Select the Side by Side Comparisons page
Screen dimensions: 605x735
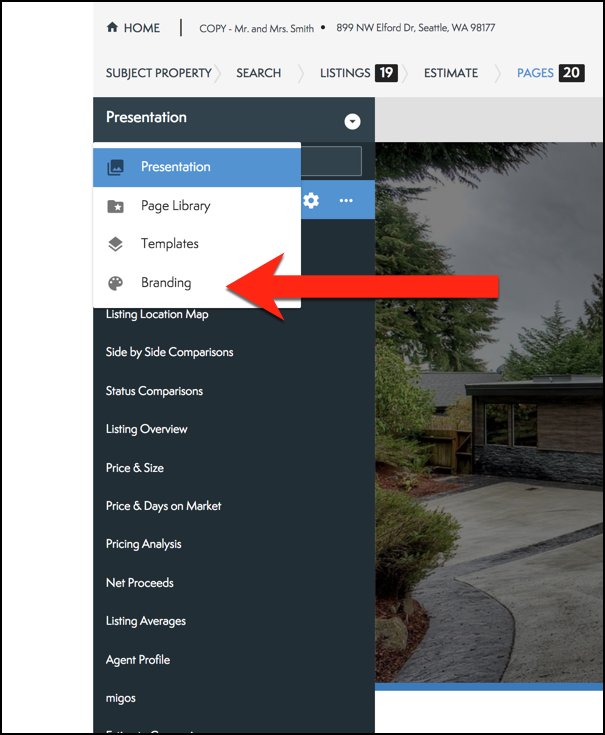[170, 352]
